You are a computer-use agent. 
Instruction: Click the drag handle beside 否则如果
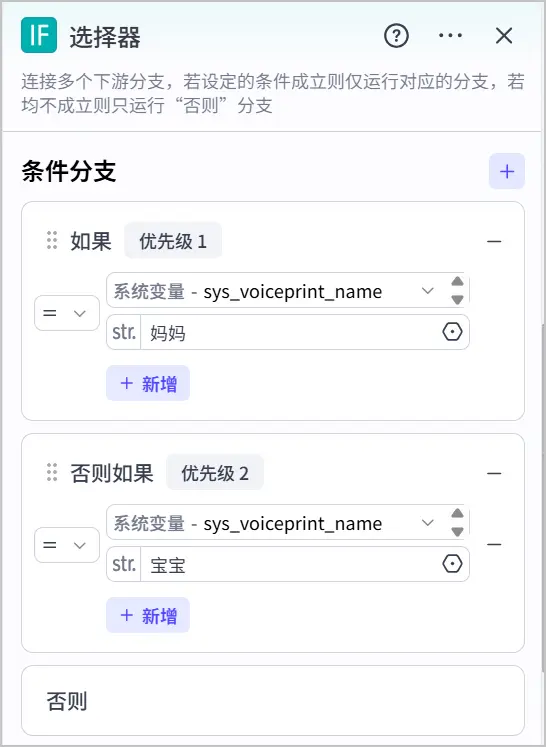click(x=52, y=473)
